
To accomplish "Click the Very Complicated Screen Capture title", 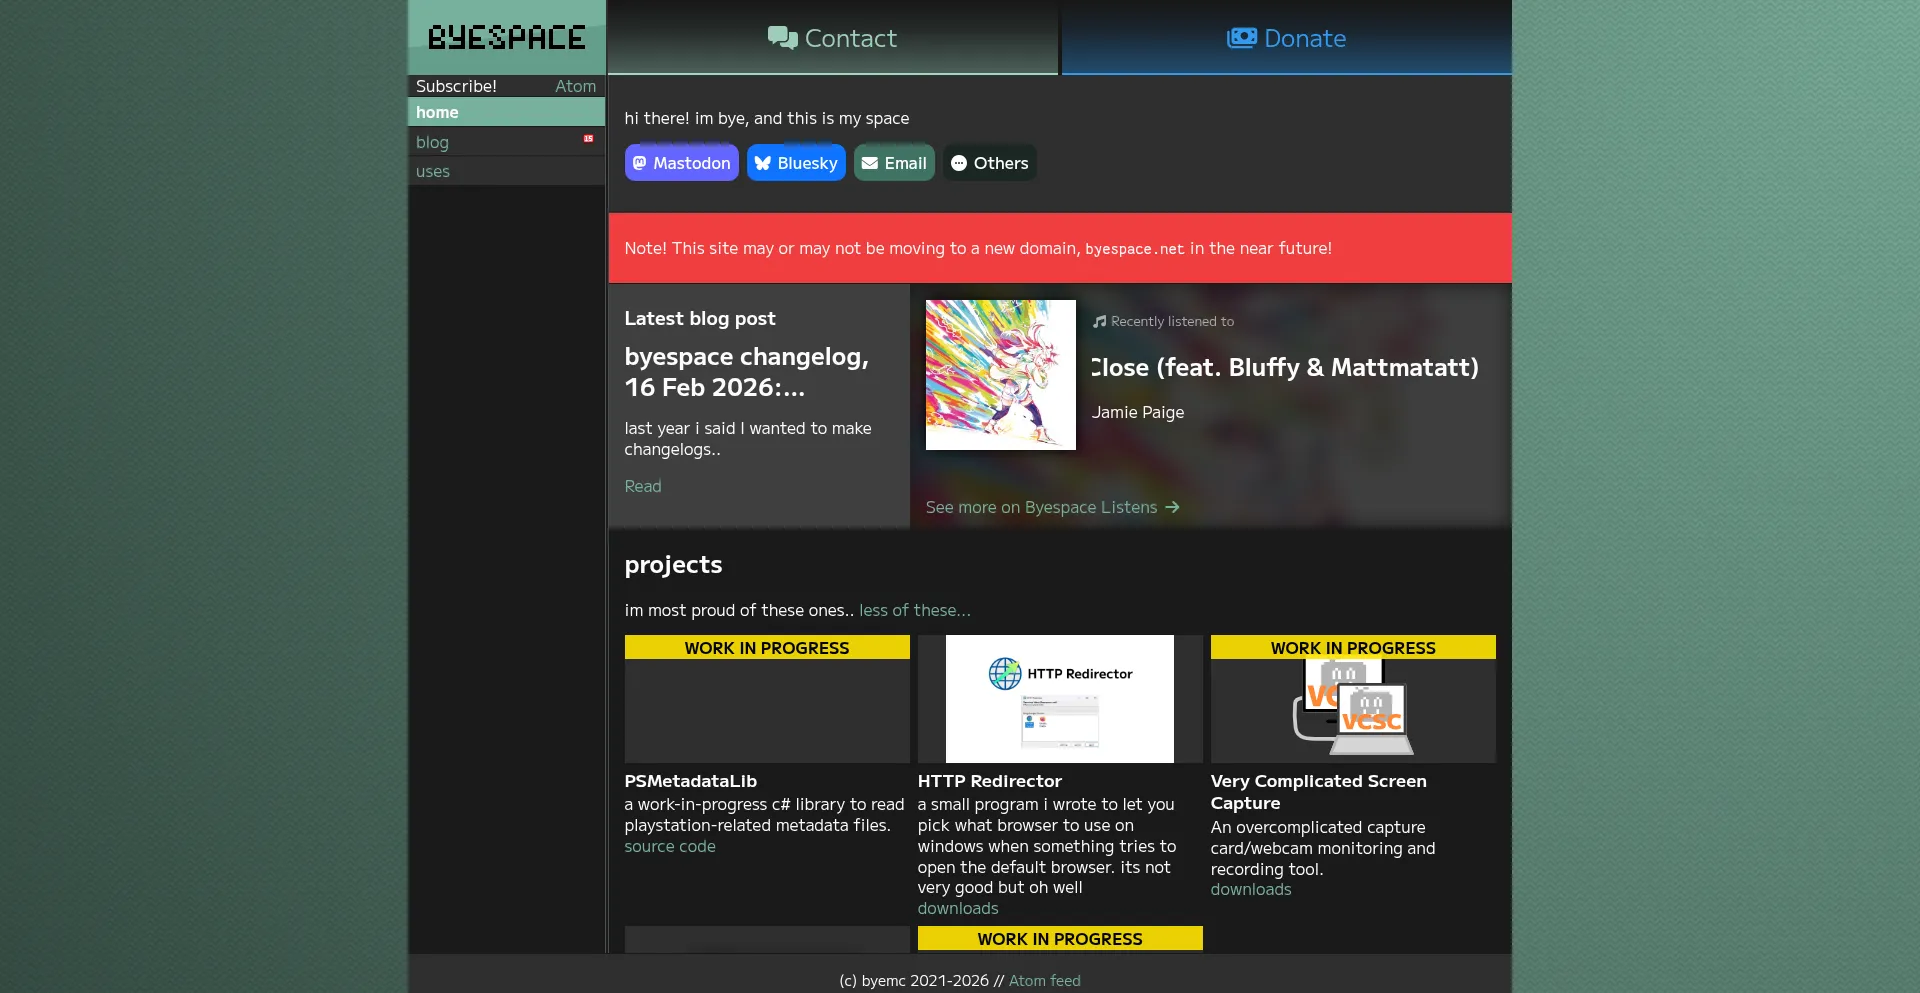I will 1319,792.
